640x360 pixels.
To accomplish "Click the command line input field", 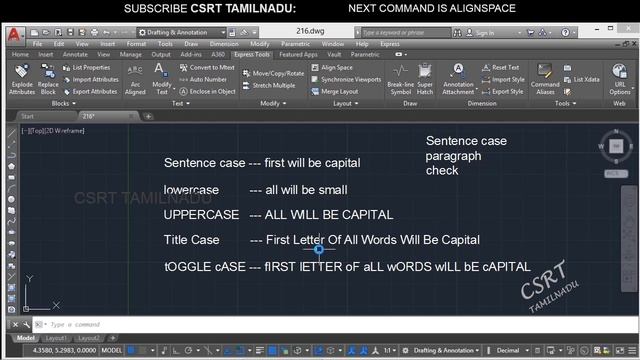I will pyautogui.click(x=335, y=324).
